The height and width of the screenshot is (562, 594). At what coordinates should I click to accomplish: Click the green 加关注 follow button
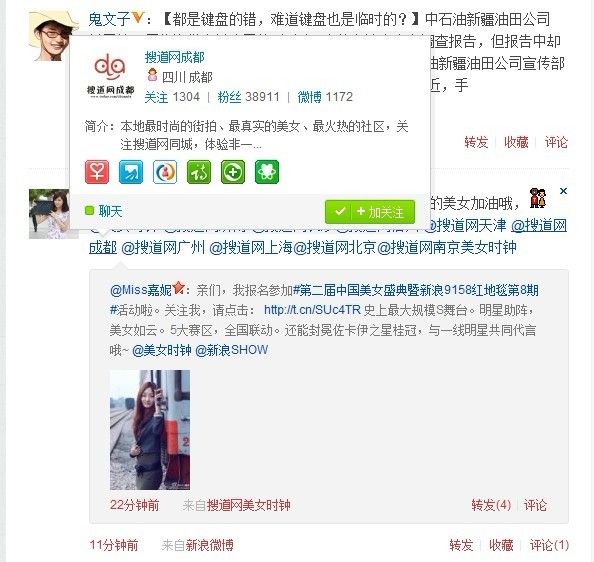pos(370,212)
